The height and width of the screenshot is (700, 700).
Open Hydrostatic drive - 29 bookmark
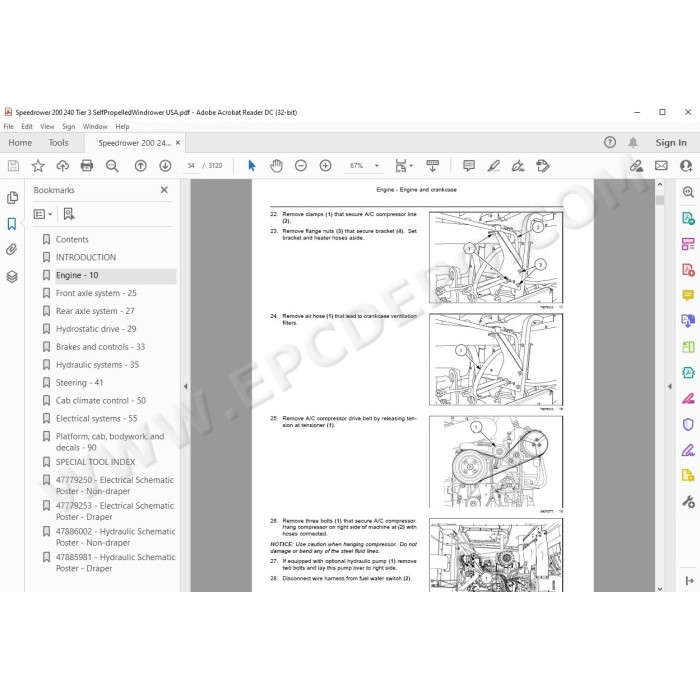point(96,329)
